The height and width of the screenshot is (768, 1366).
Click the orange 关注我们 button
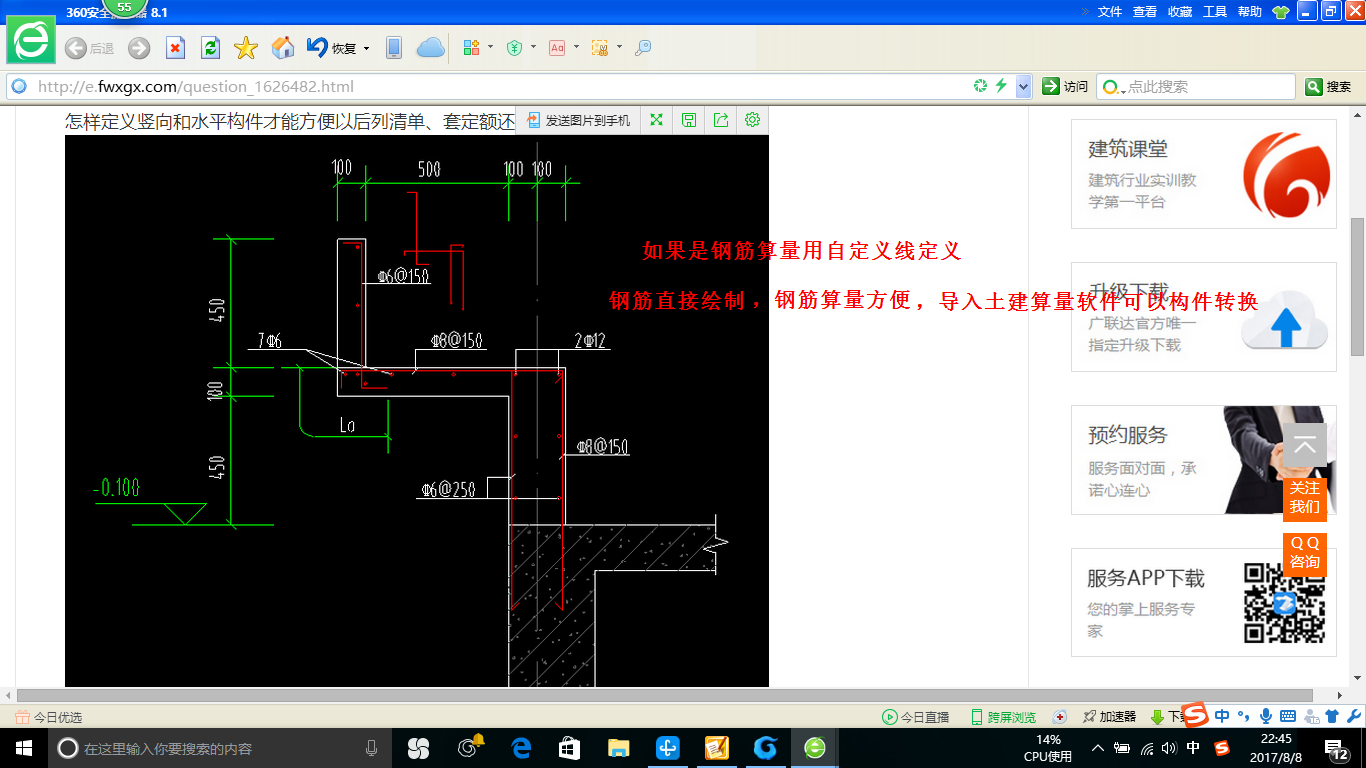pos(1304,498)
